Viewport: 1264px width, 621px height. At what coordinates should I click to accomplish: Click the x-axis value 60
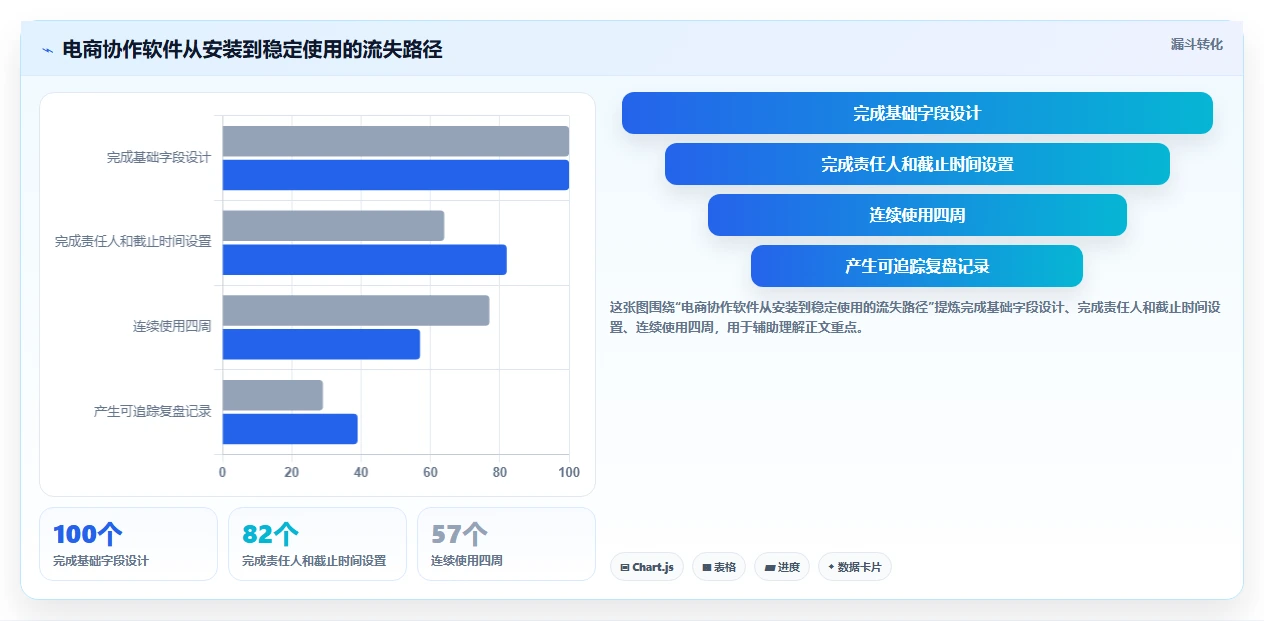pyautogui.click(x=430, y=472)
